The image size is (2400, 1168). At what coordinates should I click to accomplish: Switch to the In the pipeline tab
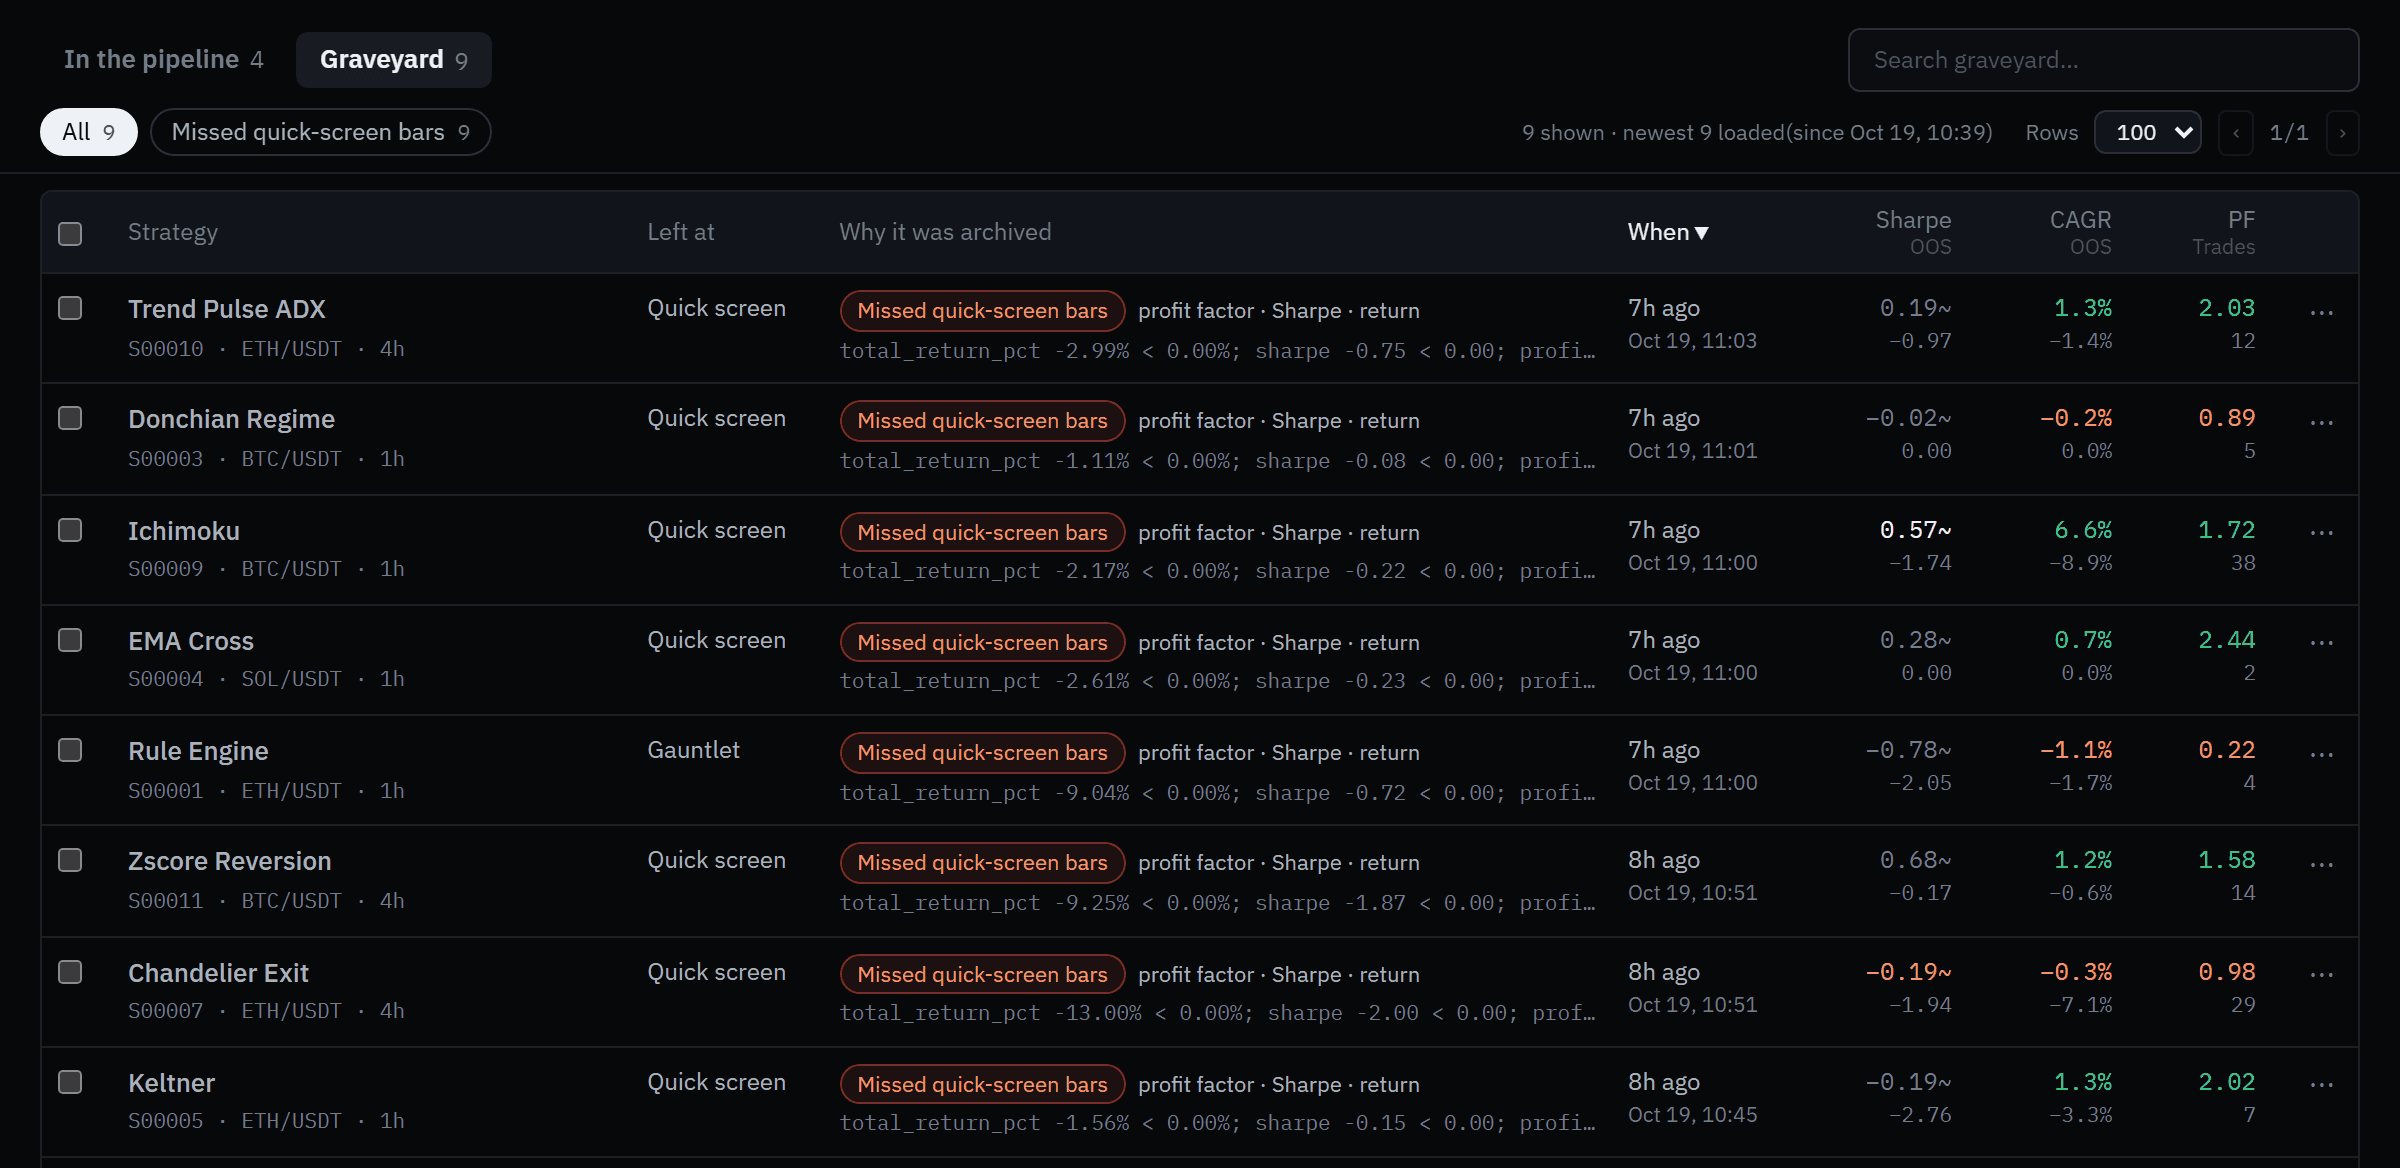163,60
